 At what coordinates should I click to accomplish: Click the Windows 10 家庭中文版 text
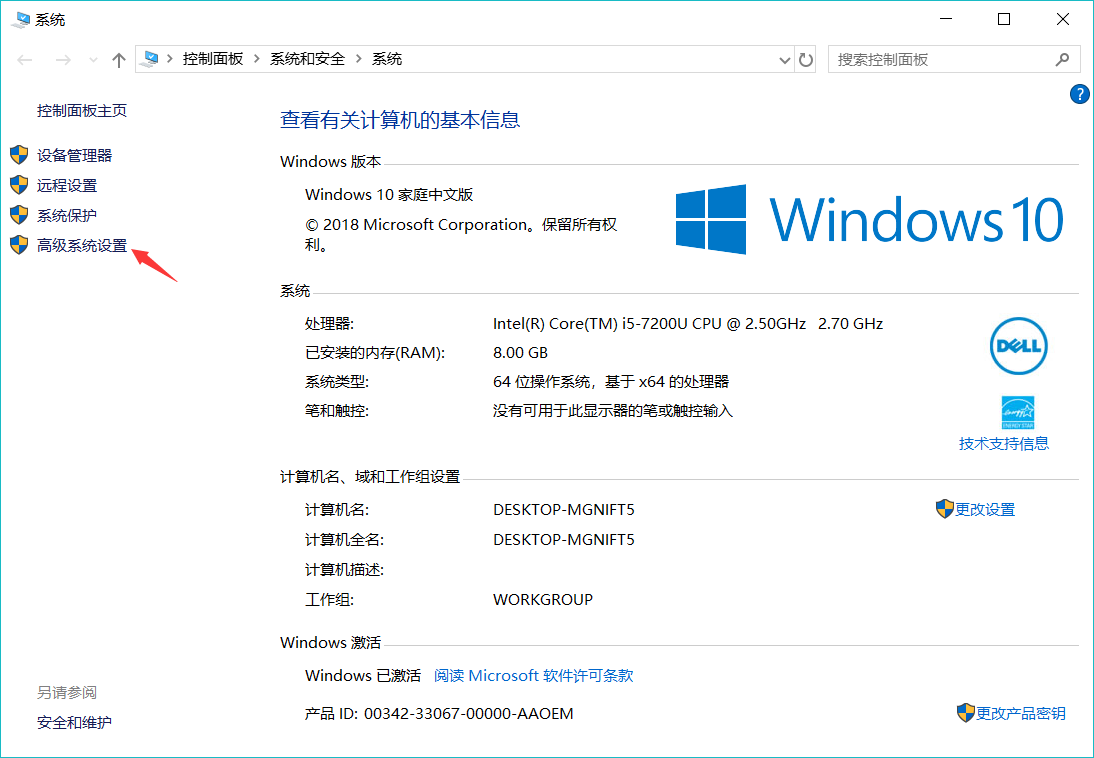pos(389,195)
